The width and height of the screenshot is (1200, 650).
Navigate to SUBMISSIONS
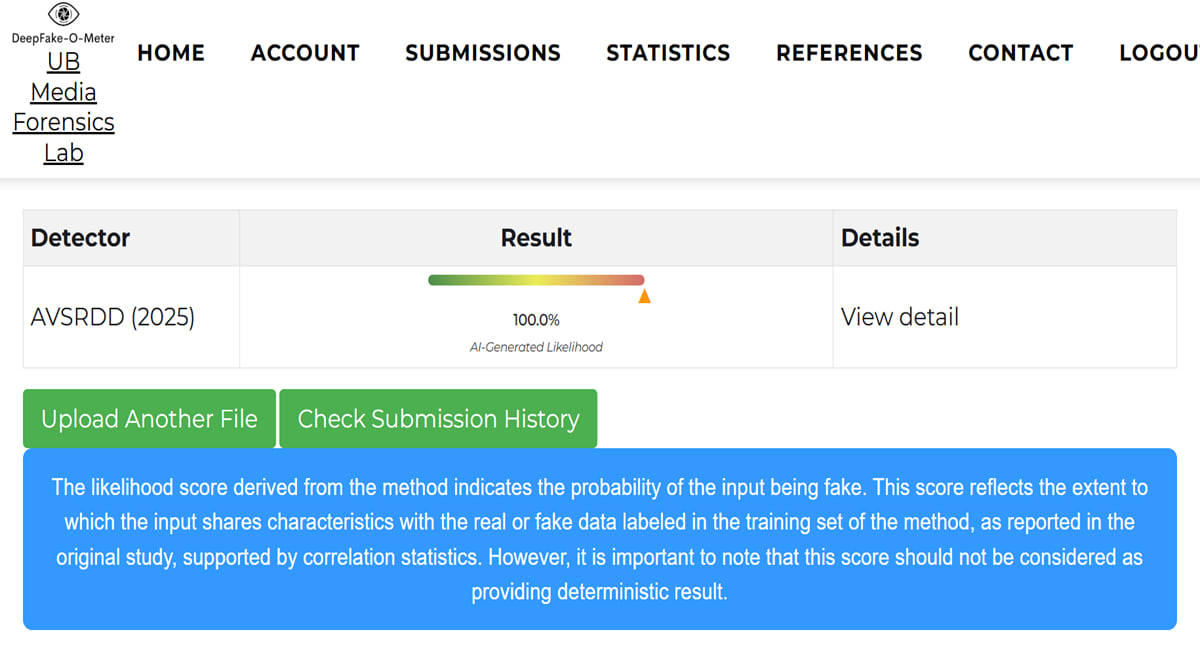(483, 53)
